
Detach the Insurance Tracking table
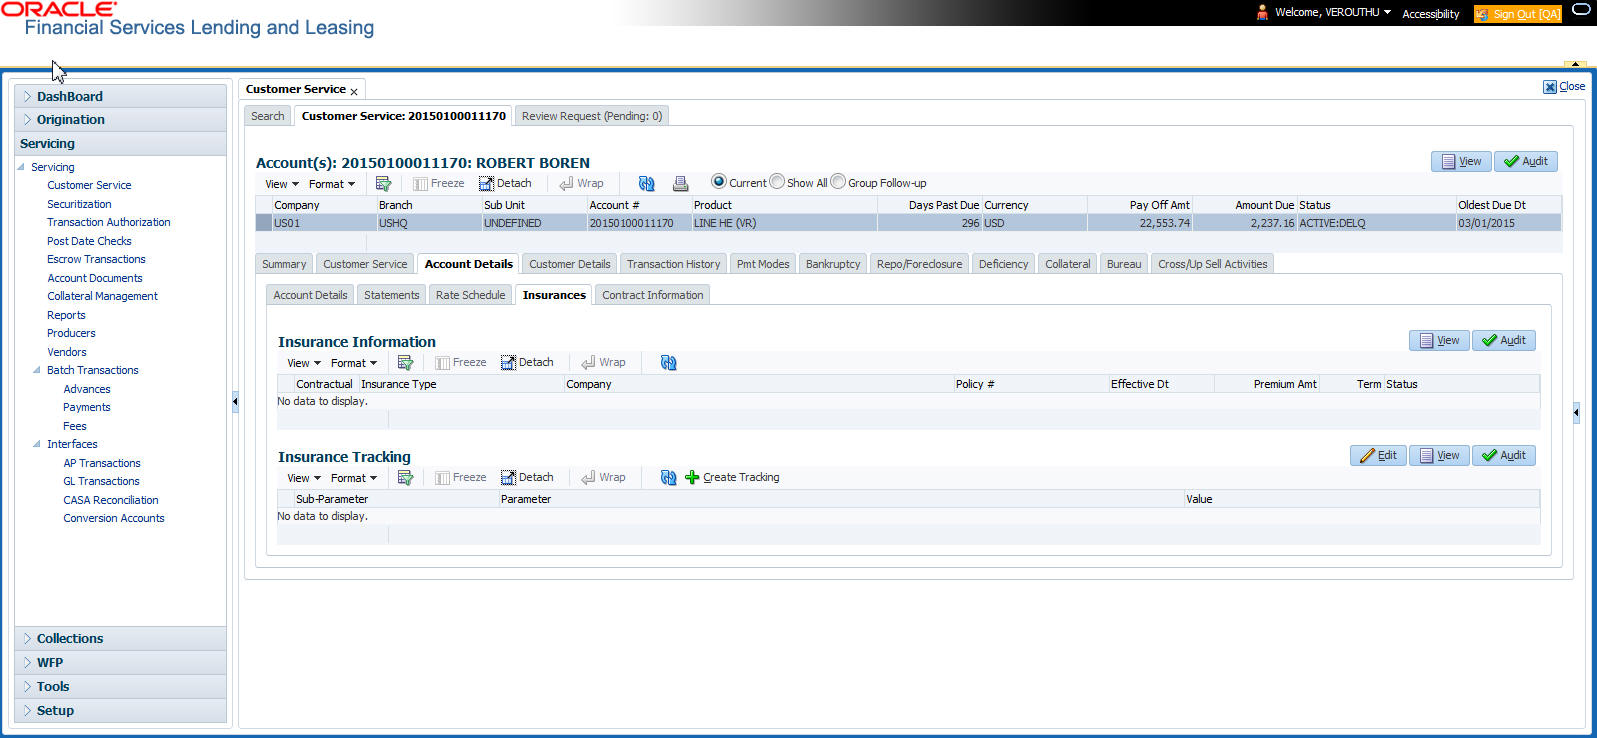click(x=527, y=478)
